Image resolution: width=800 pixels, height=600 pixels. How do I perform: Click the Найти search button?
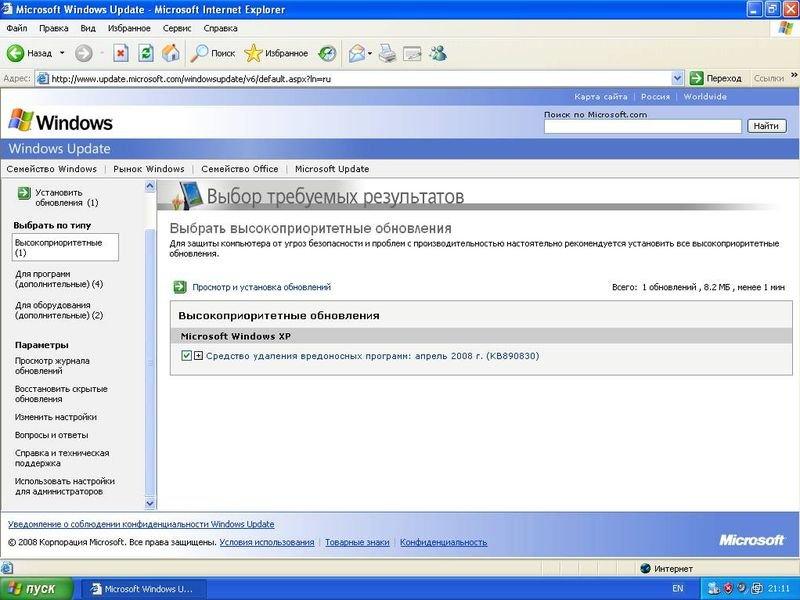[766, 126]
